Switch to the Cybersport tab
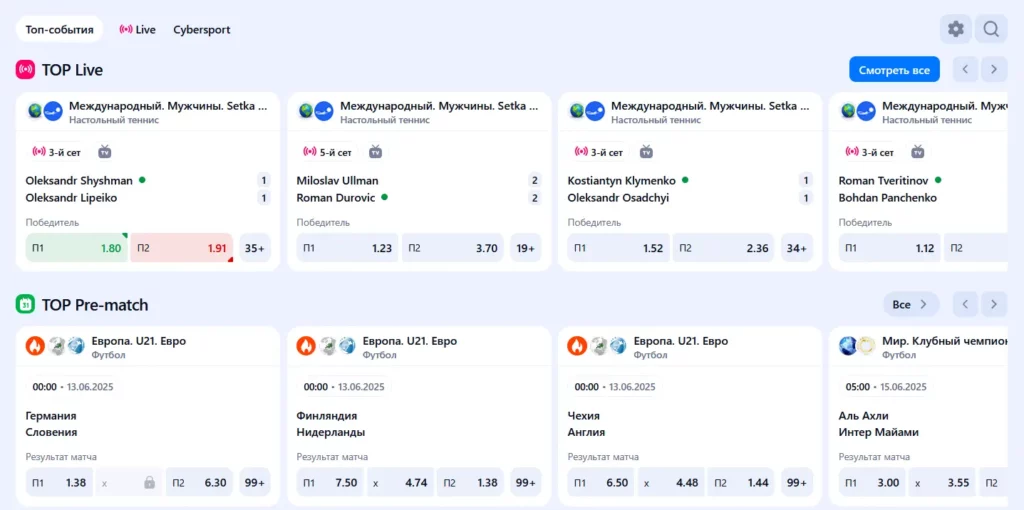 pyautogui.click(x=201, y=30)
